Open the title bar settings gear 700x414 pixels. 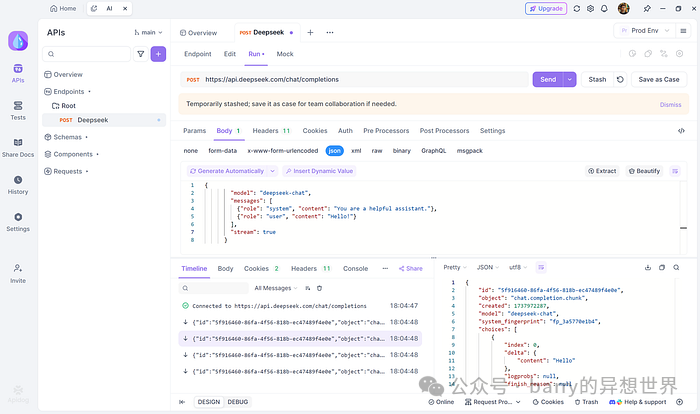pos(591,8)
